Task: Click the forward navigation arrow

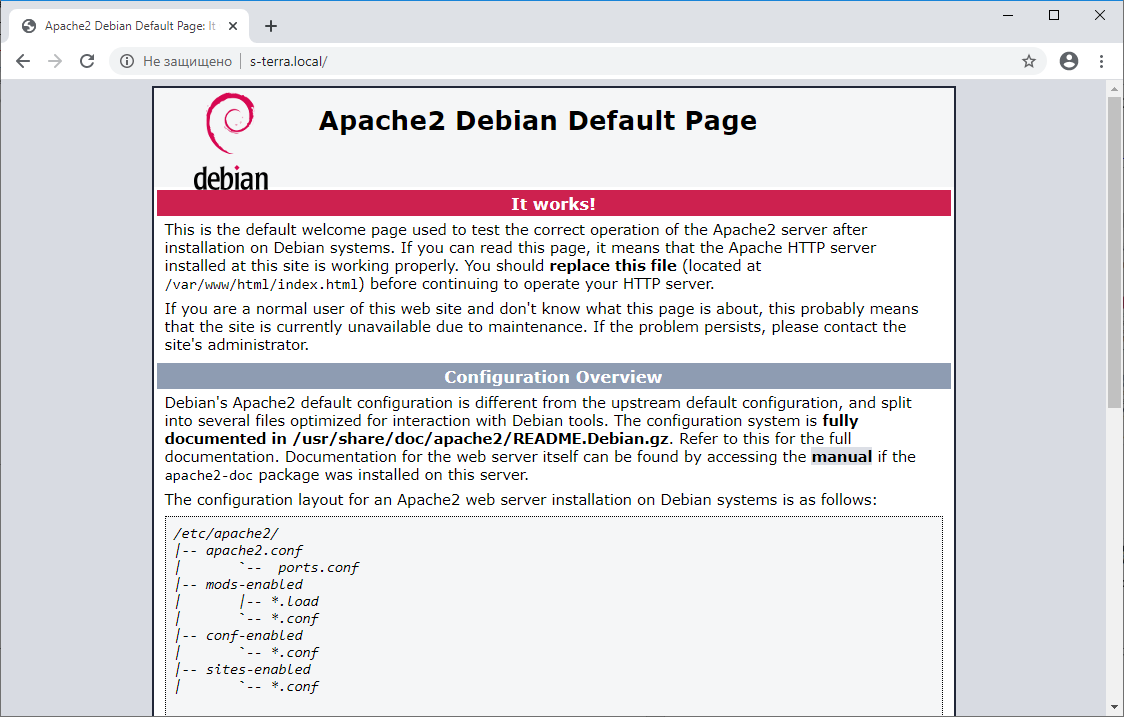Action: 55,62
